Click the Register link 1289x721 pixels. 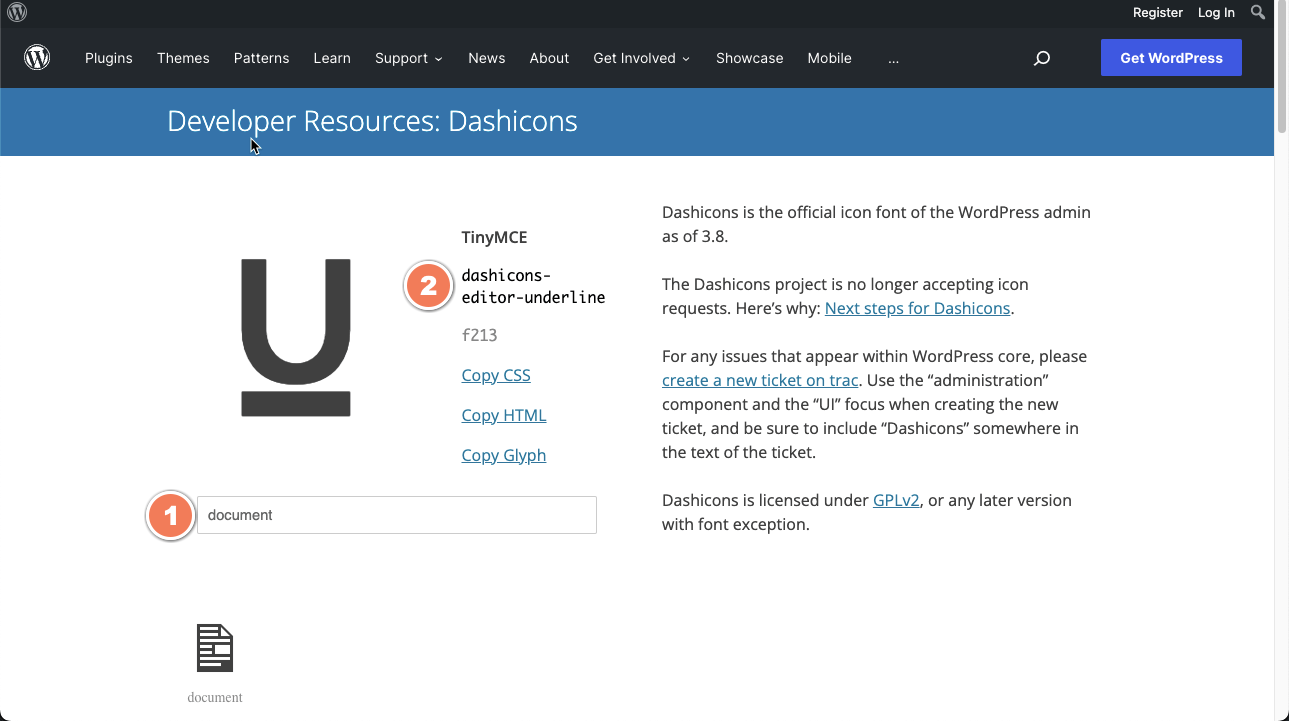(1158, 13)
